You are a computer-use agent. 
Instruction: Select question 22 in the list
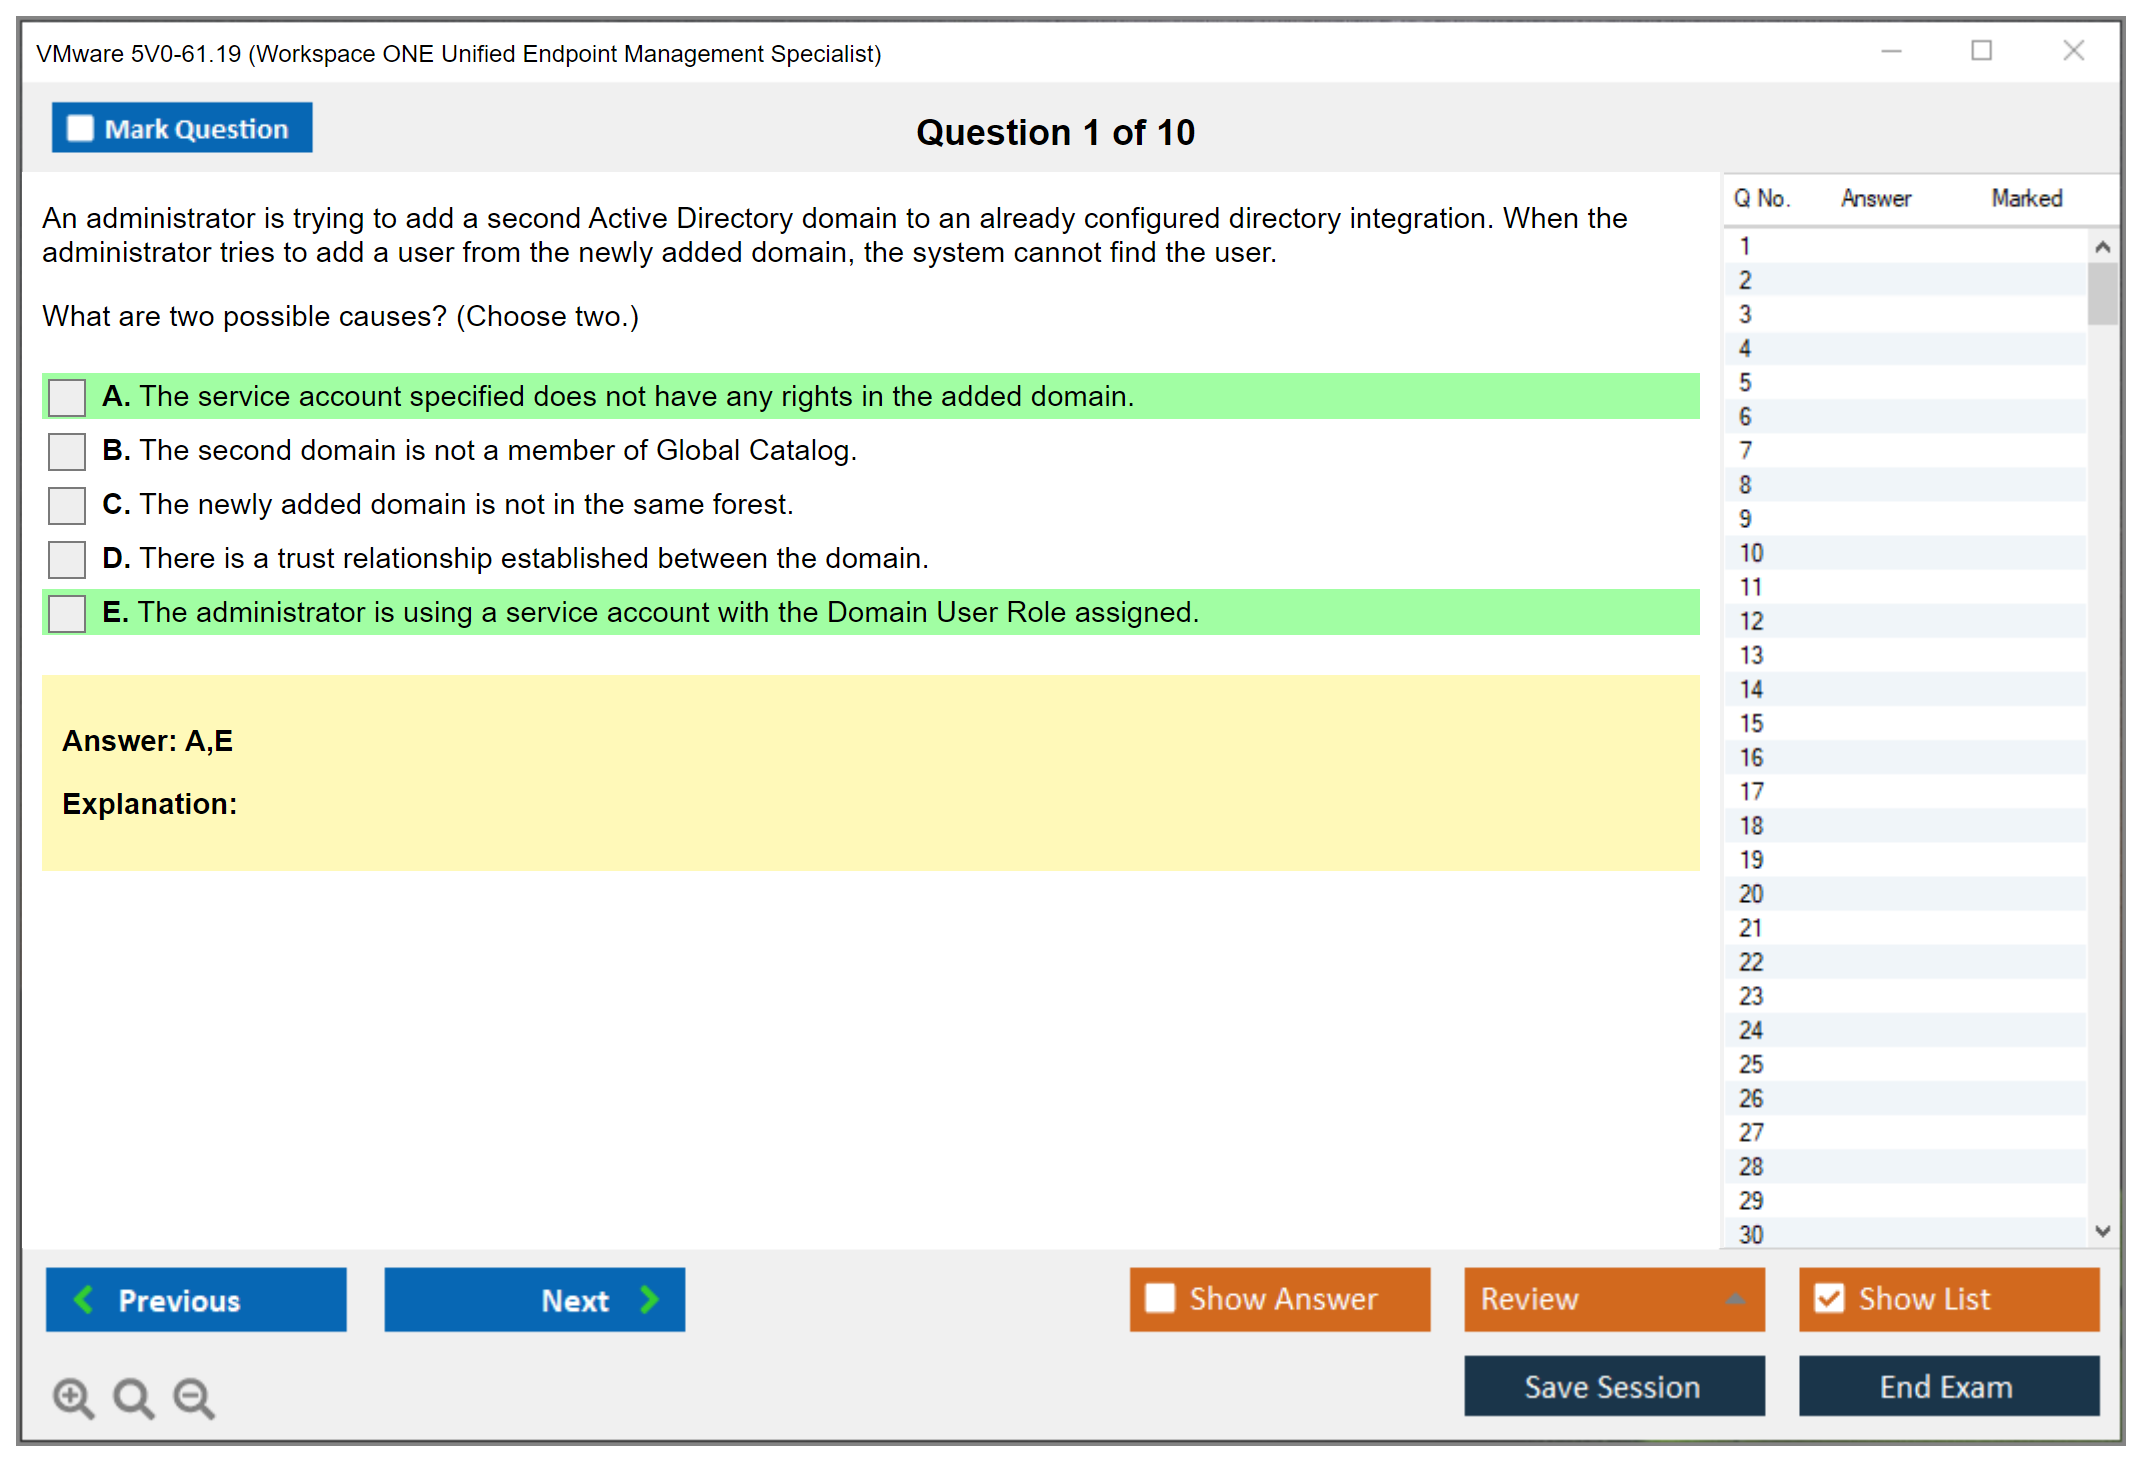tap(1751, 962)
